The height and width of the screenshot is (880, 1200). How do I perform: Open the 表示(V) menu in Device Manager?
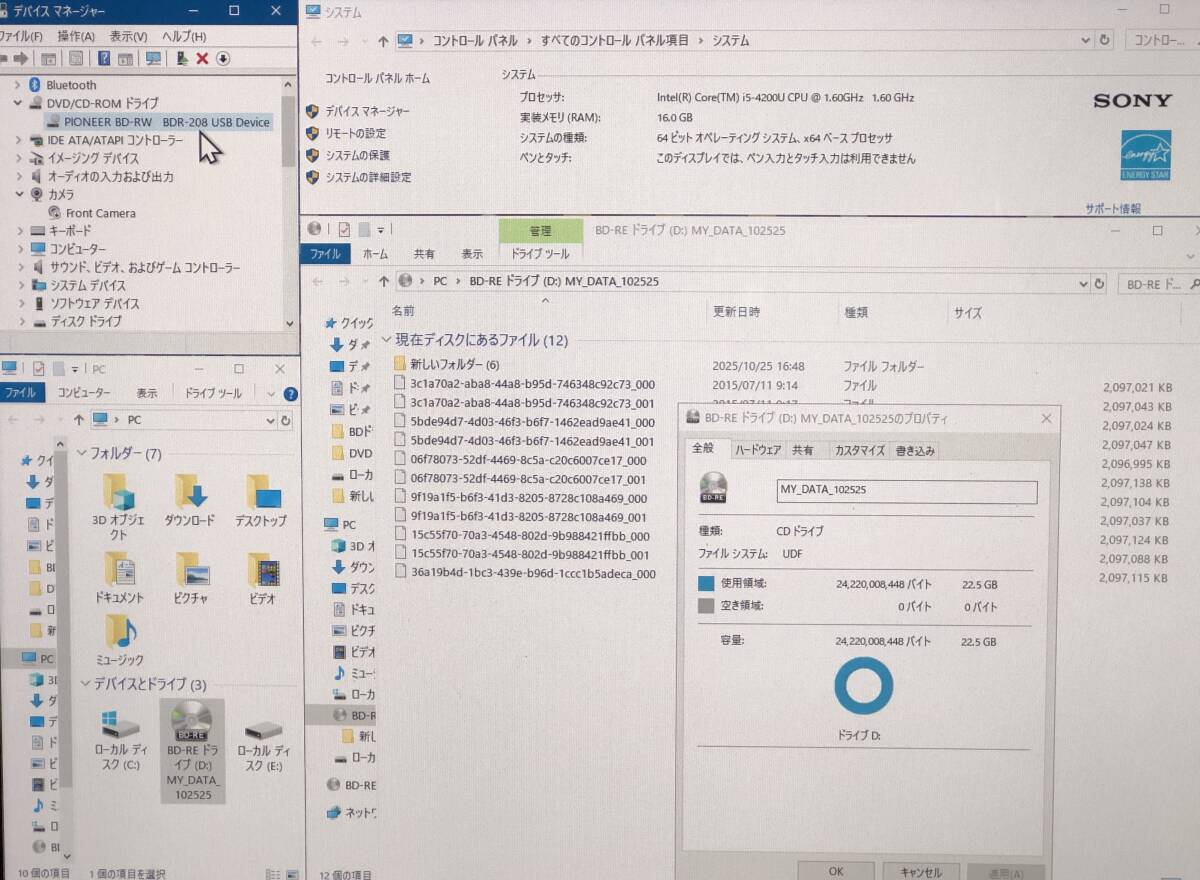[124, 36]
